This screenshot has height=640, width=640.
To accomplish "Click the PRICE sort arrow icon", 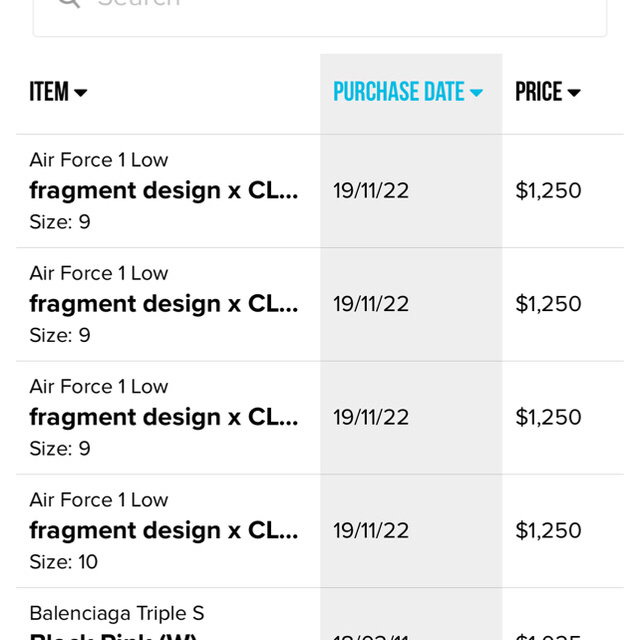I will click(x=574, y=93).
